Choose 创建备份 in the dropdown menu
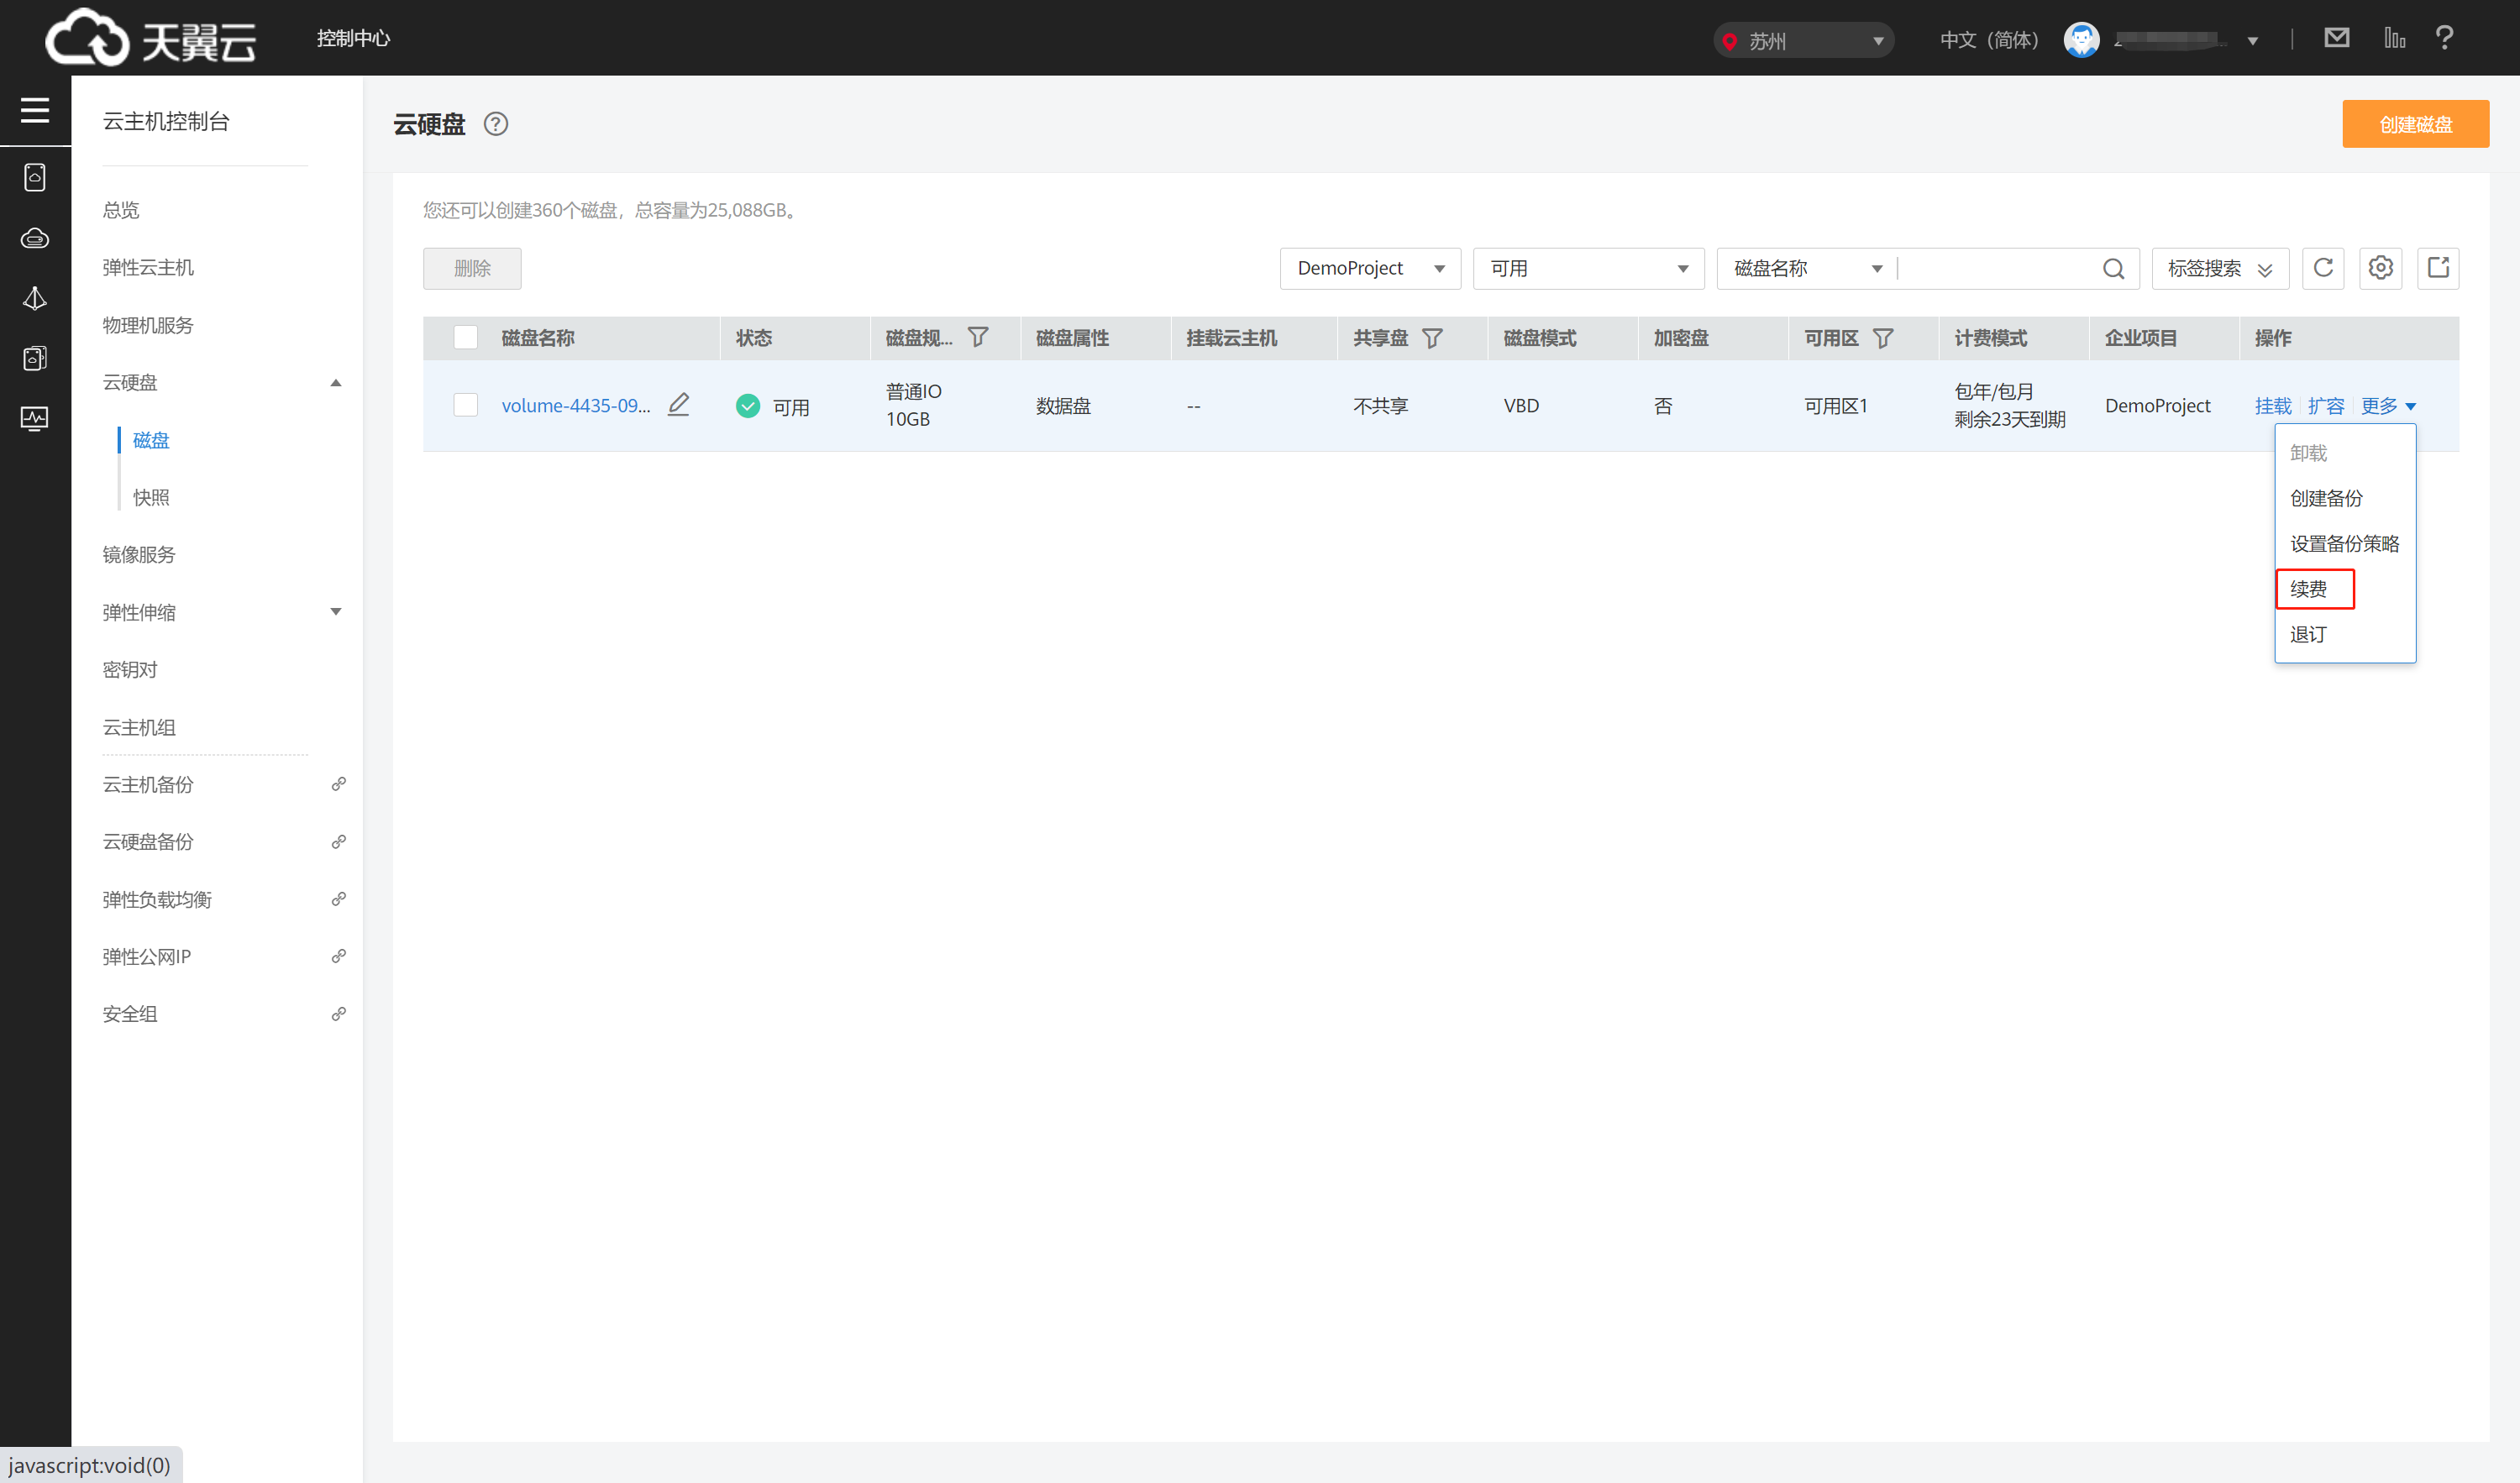Image resolution: width=2520 pixels, height=1483 pixels. pos(2326,498)
